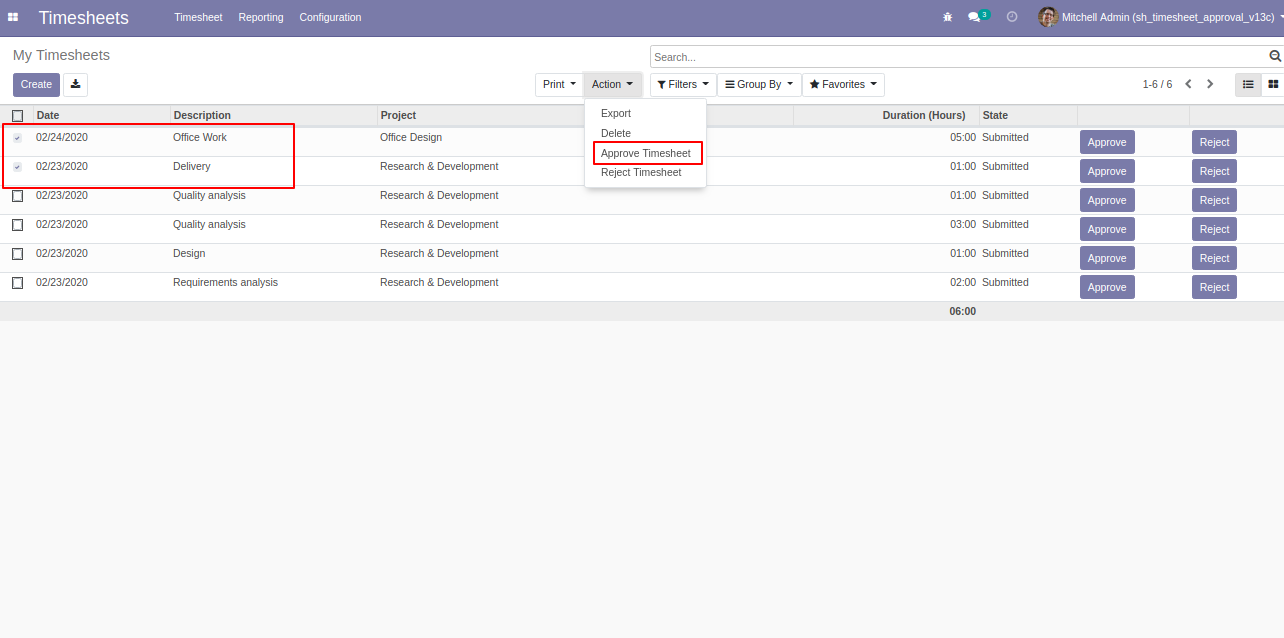This screenshot has height=638, width=1284.
Task: Click Mitchell Admin avatar picture
Action: tap(1048, 17)
